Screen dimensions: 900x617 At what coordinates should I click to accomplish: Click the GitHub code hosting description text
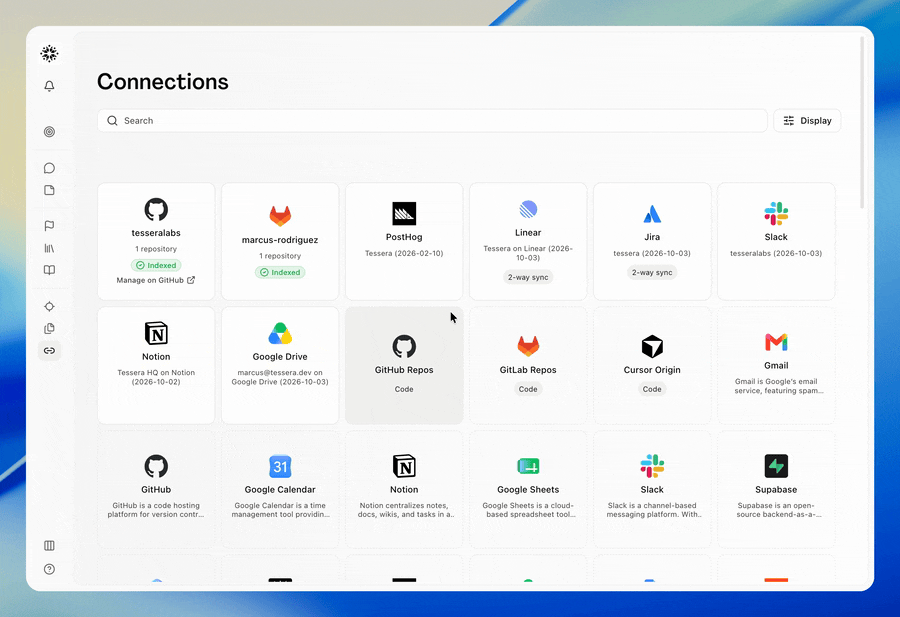coord(156,510)
